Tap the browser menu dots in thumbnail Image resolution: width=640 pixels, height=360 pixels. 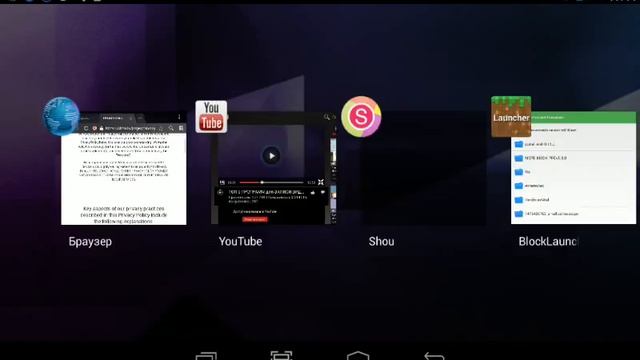pyautogui.click(x=179, y=117)
